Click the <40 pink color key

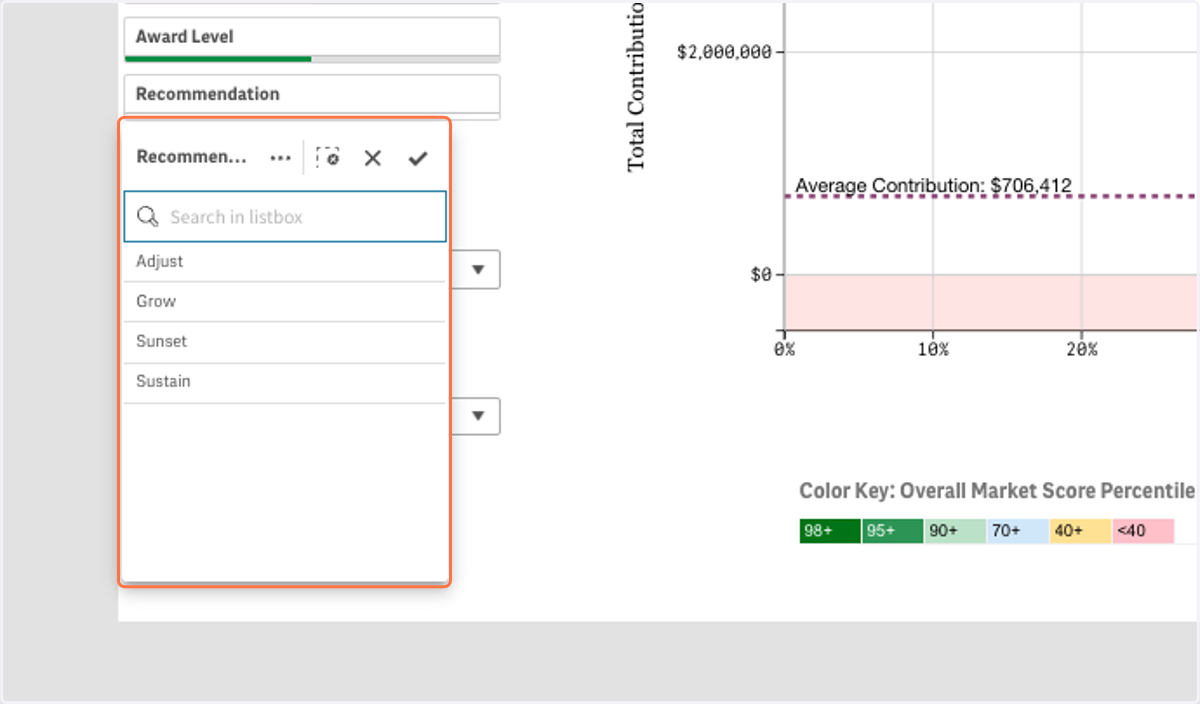pos(1143,531)
